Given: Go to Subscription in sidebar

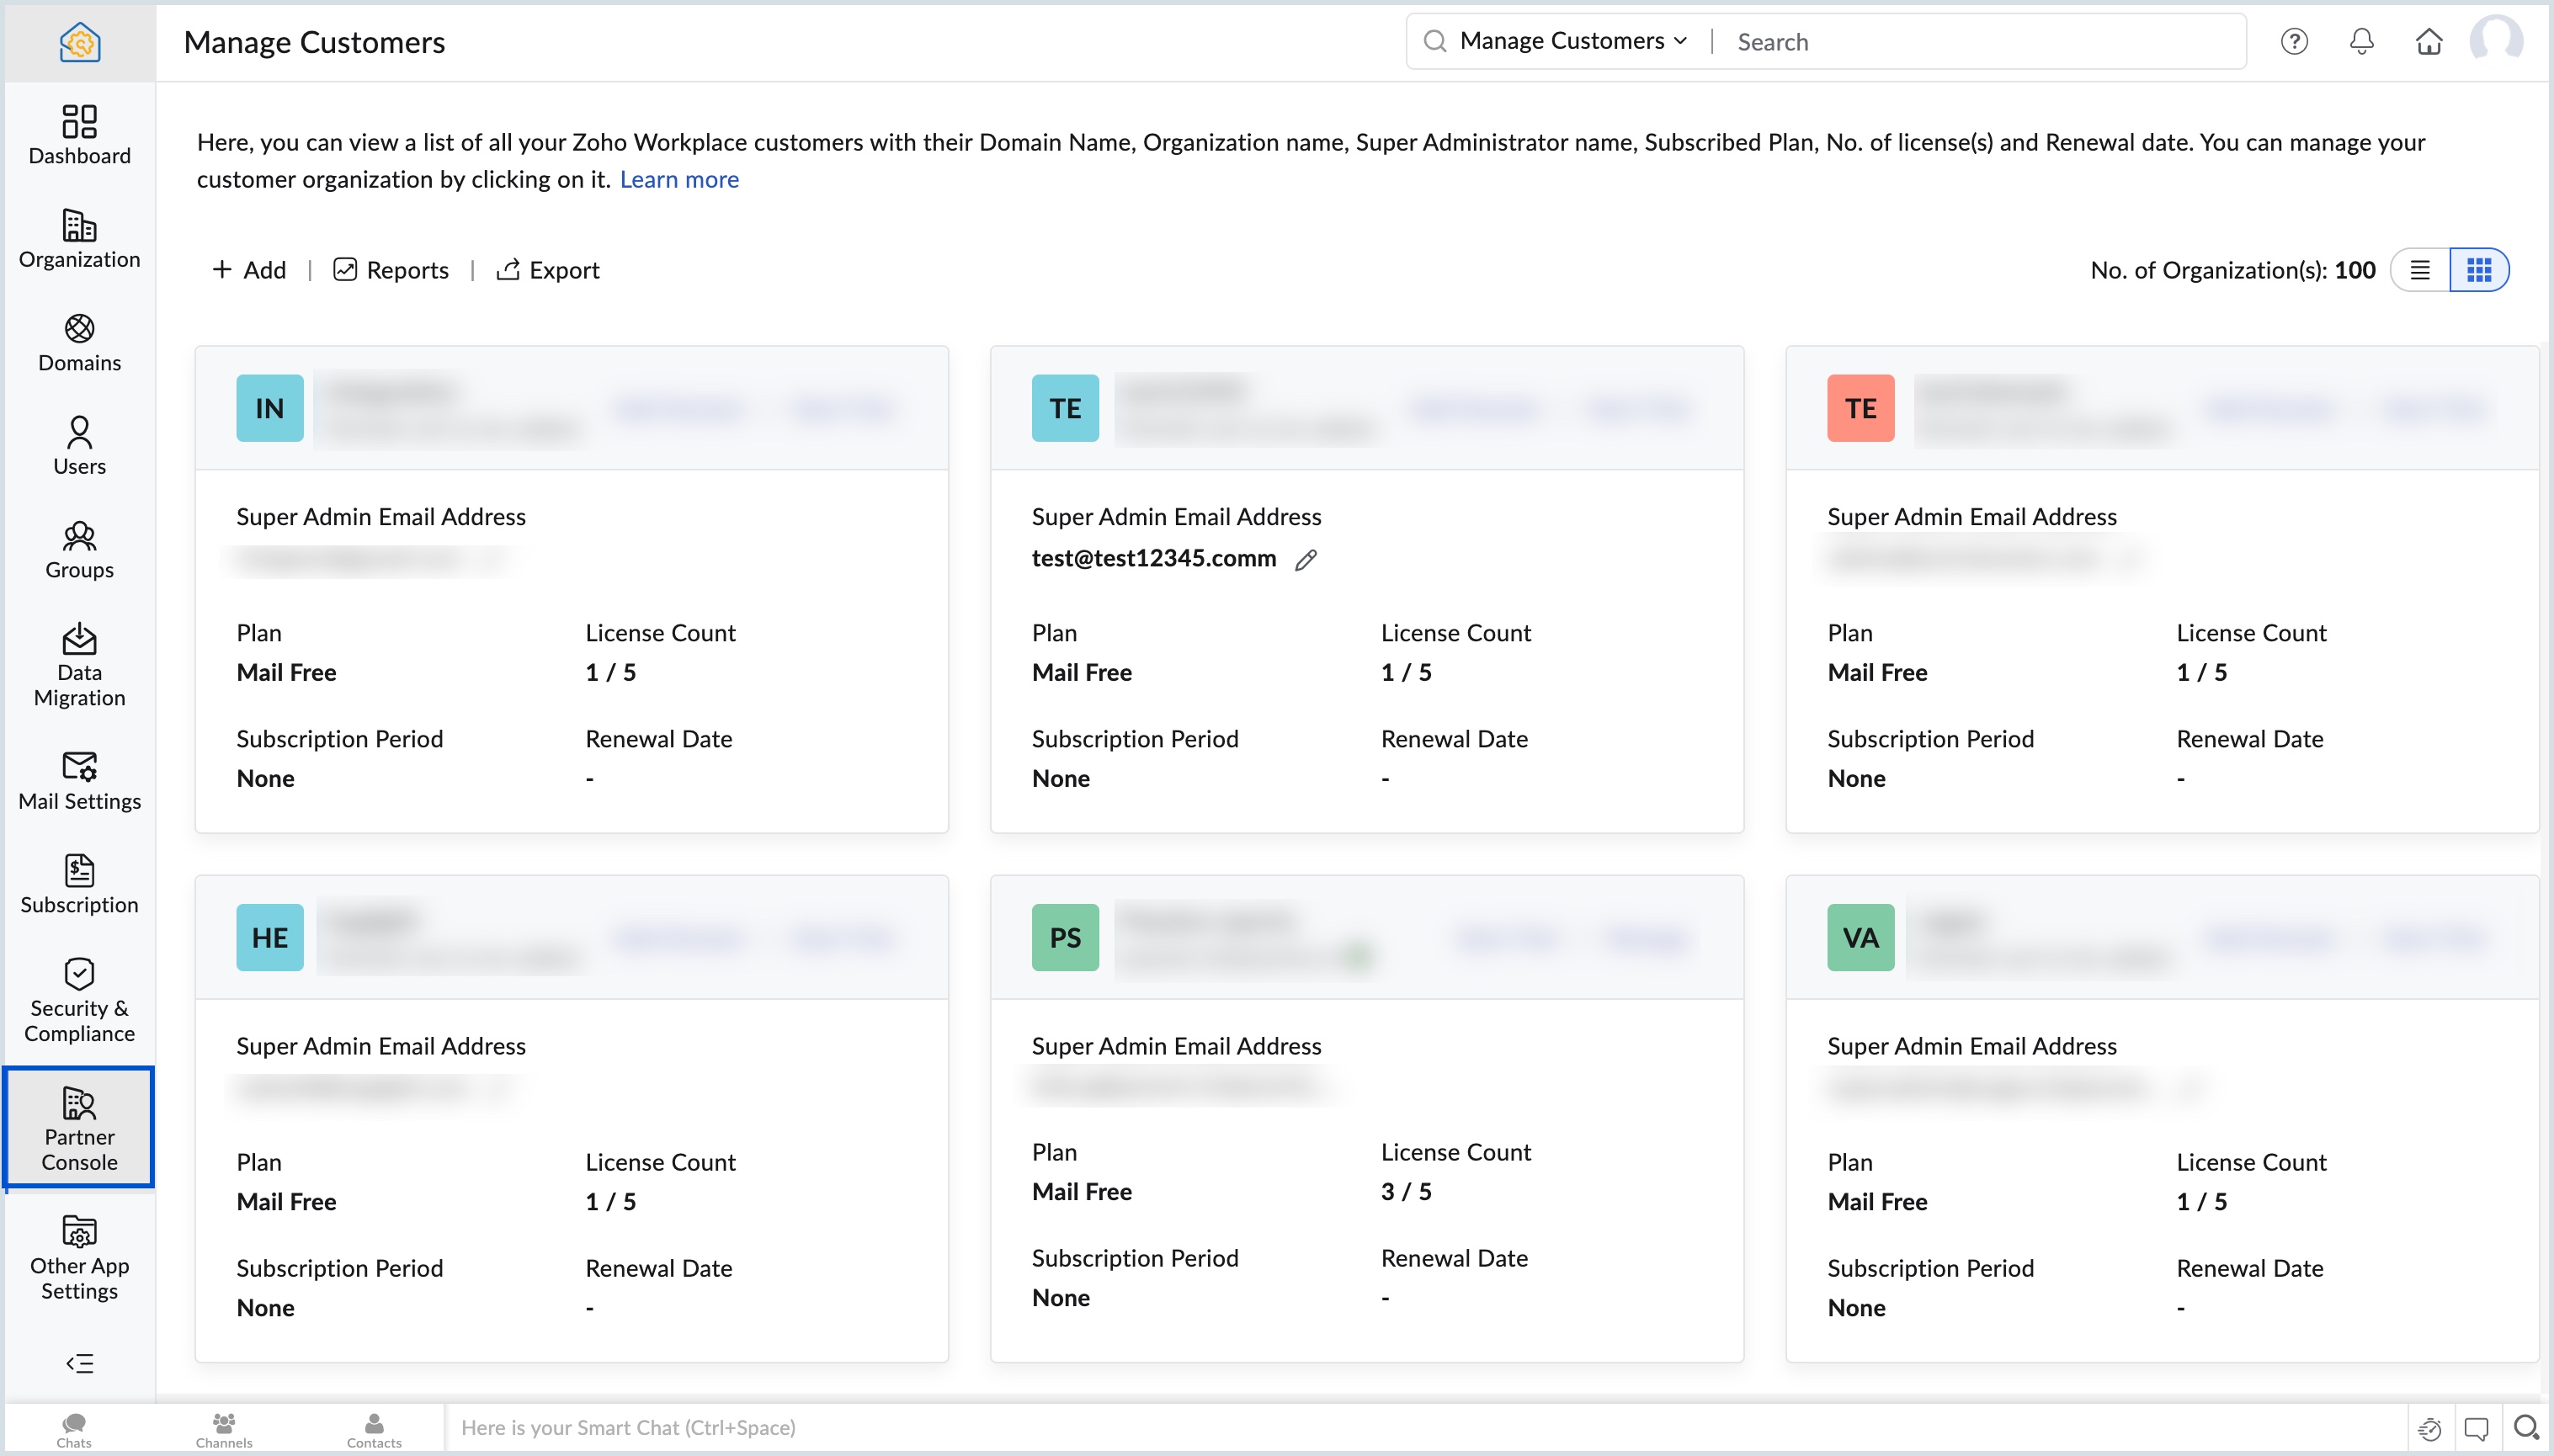Looking at the screenshot, I should click(79, 885).
